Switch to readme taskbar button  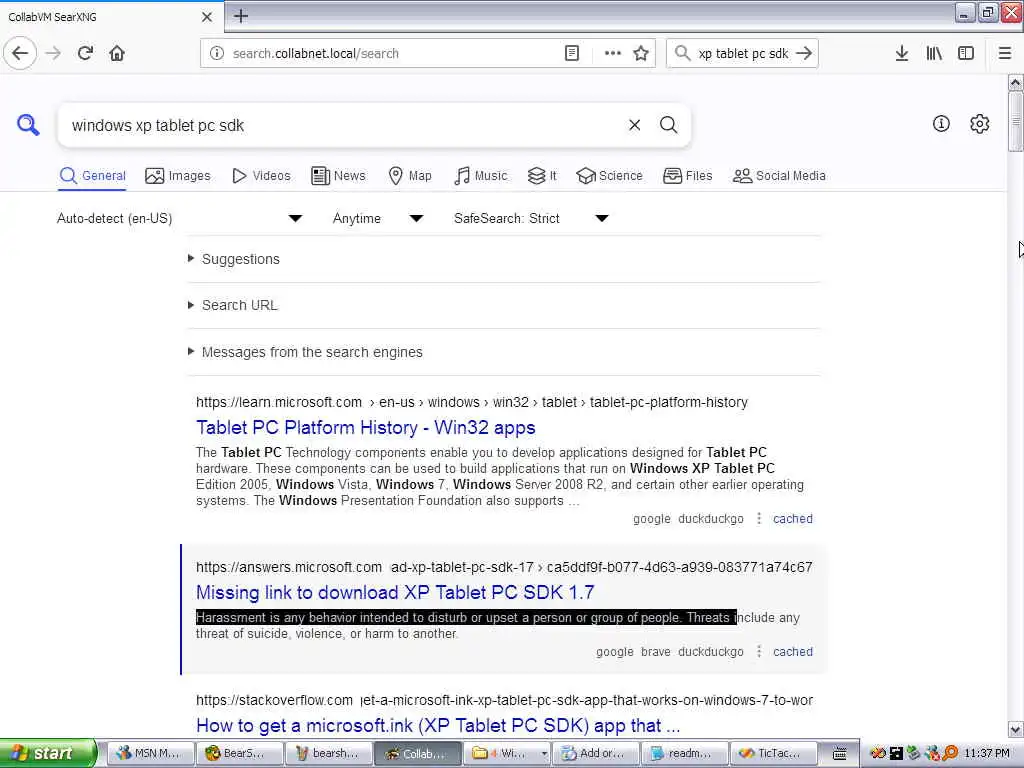click(x=685, y=753)
